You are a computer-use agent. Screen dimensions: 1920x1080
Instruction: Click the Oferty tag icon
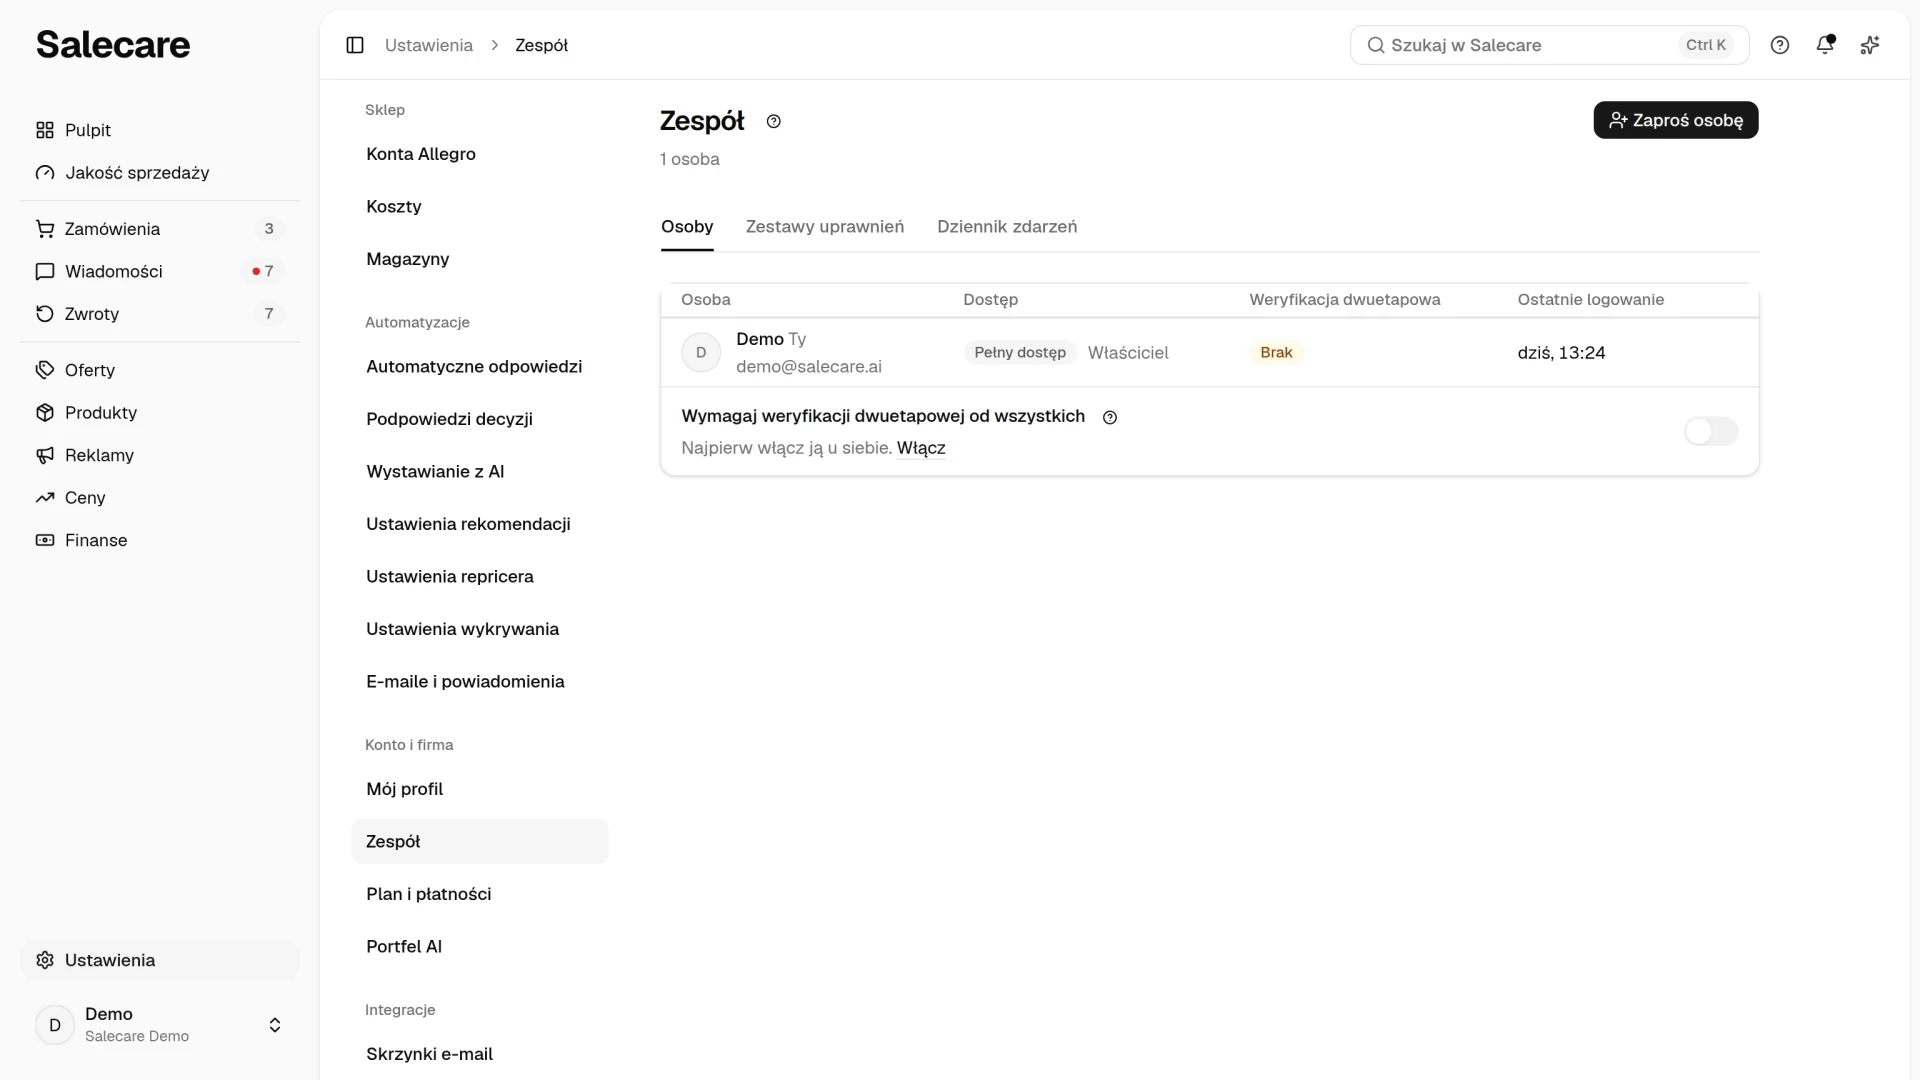(45, 370)
